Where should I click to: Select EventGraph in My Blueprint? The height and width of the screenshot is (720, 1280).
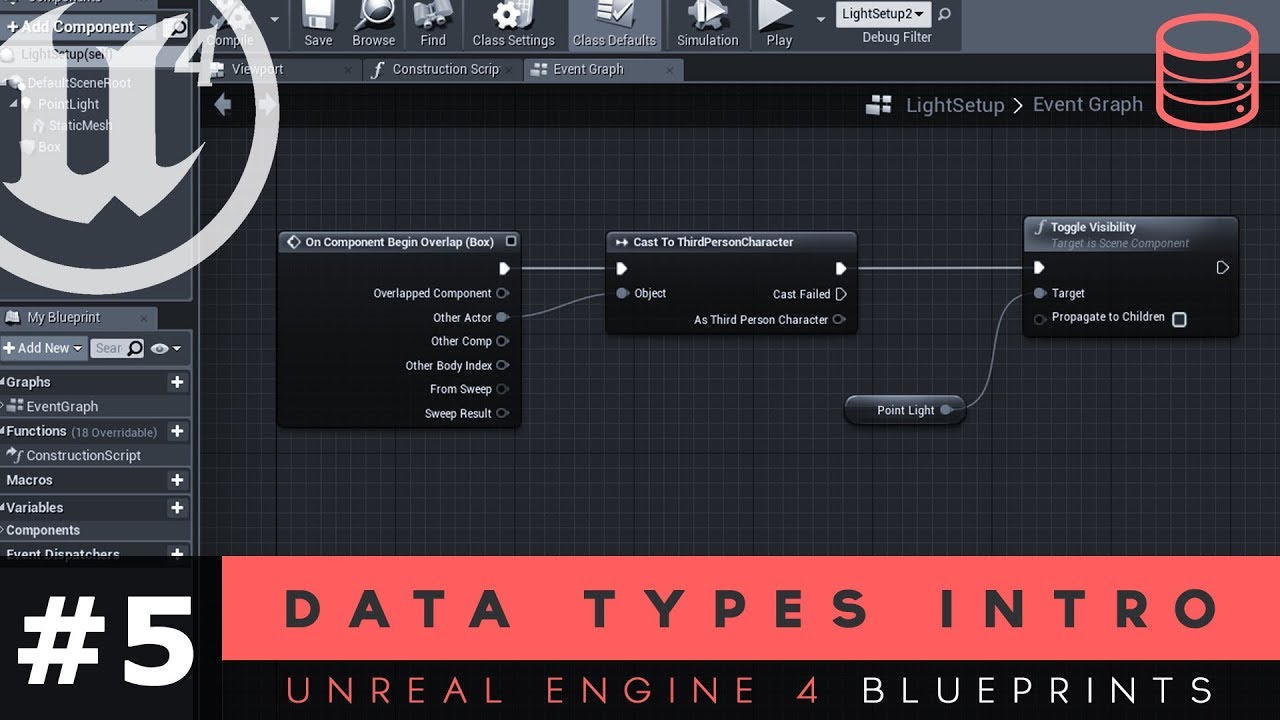(62, 406)
